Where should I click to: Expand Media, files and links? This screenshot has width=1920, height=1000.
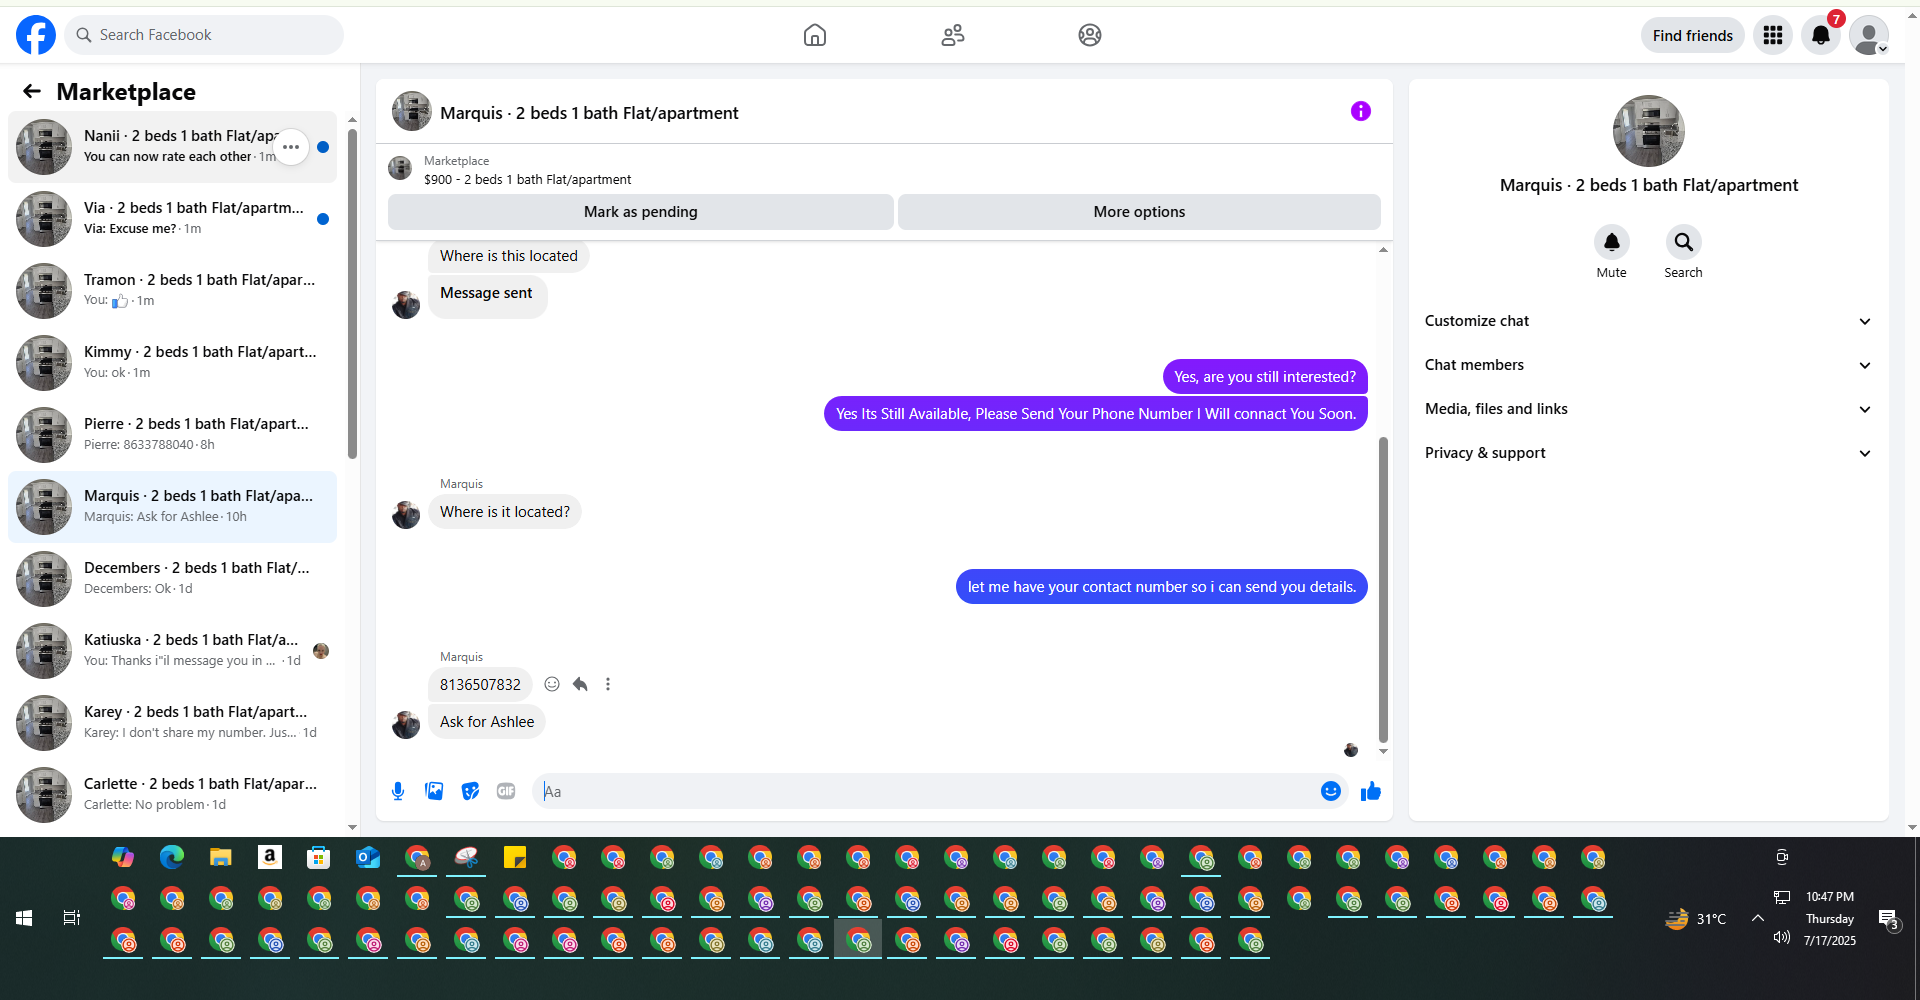[x=1649, y=409]
